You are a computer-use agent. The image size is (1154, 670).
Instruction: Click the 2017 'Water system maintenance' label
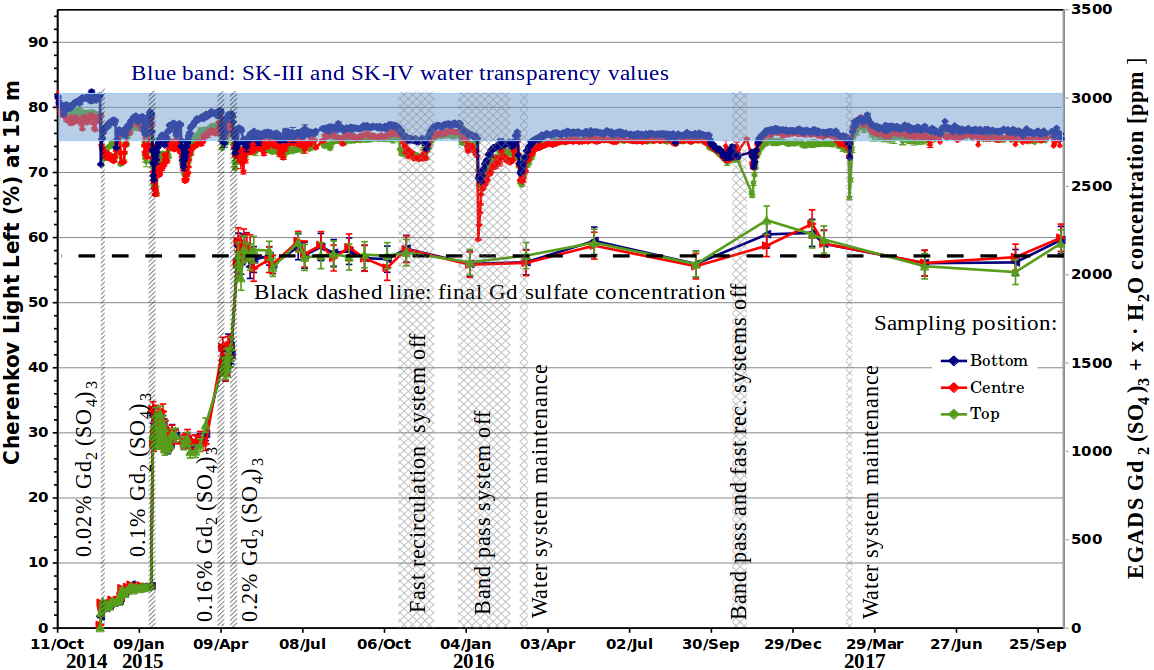click(871, 491)
